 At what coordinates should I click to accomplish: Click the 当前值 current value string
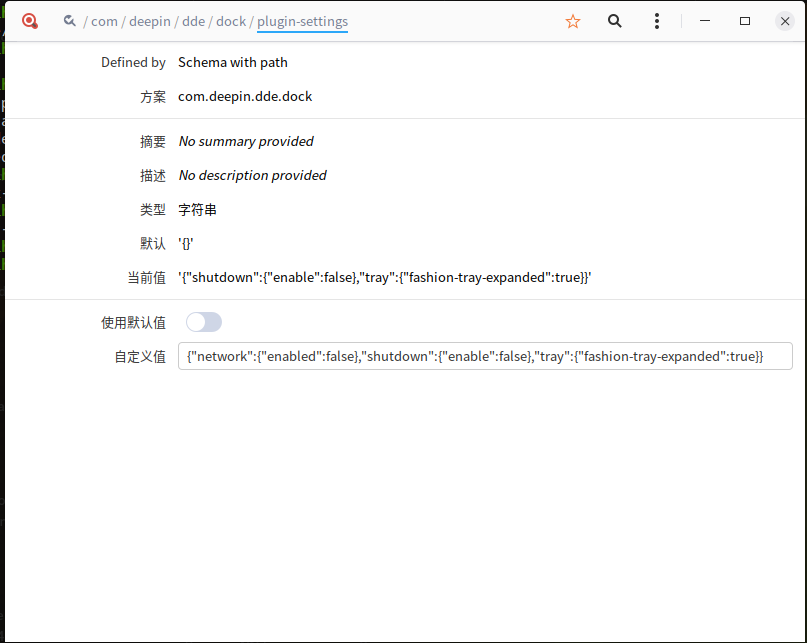(384, 277)
